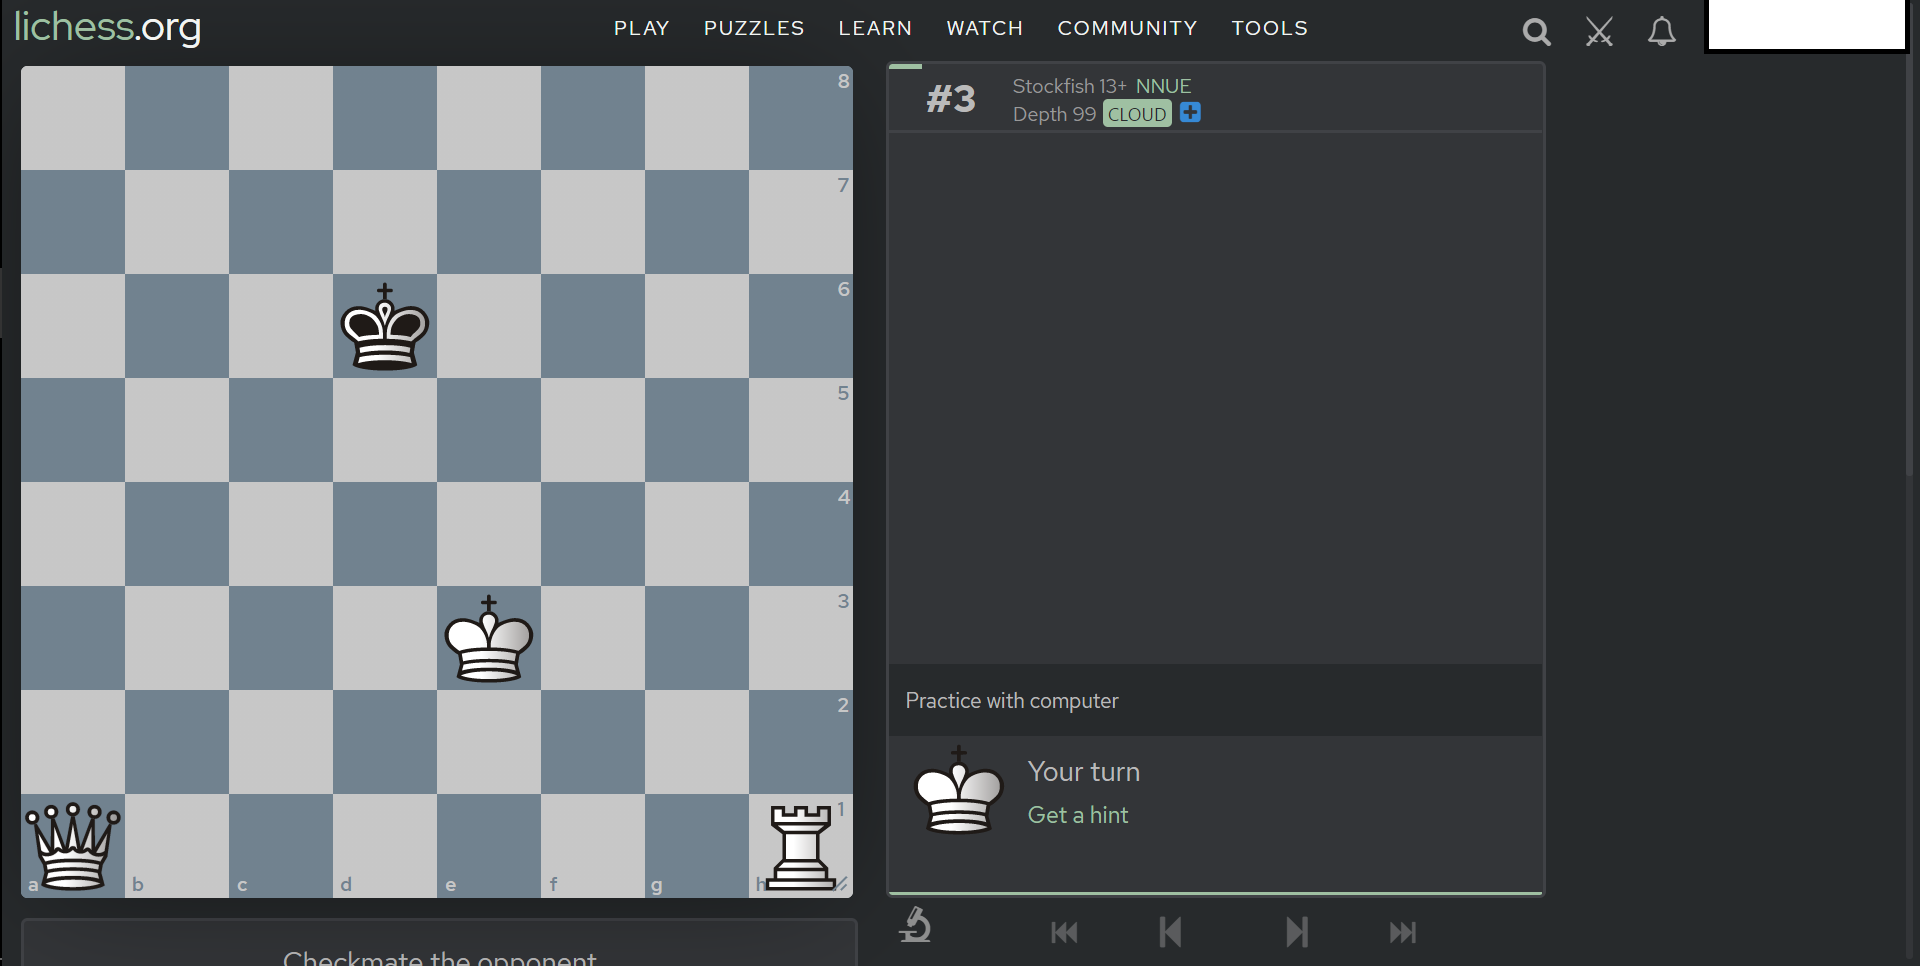The width and height of the screenshot is (1920, 966).
Task: Click the Get a hint link
Action: point(1077,815)
